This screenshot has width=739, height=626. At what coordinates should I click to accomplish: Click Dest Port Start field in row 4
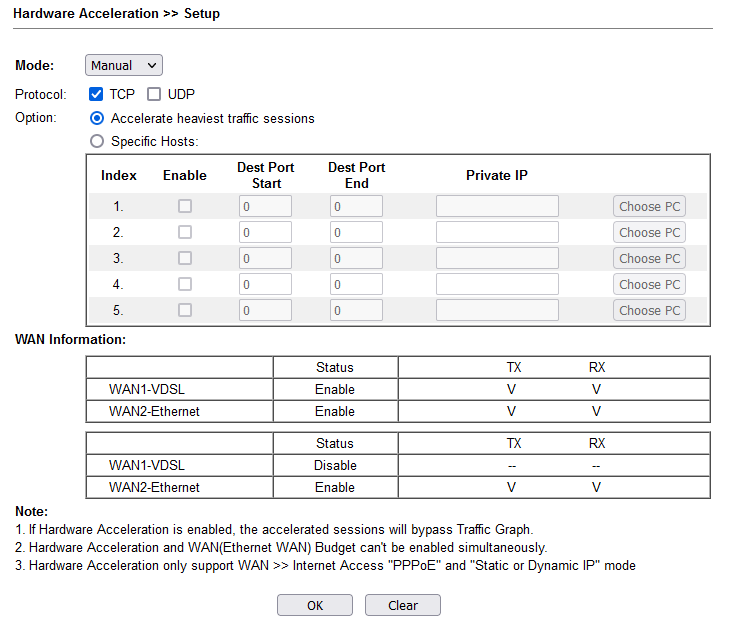click(265, 284)
